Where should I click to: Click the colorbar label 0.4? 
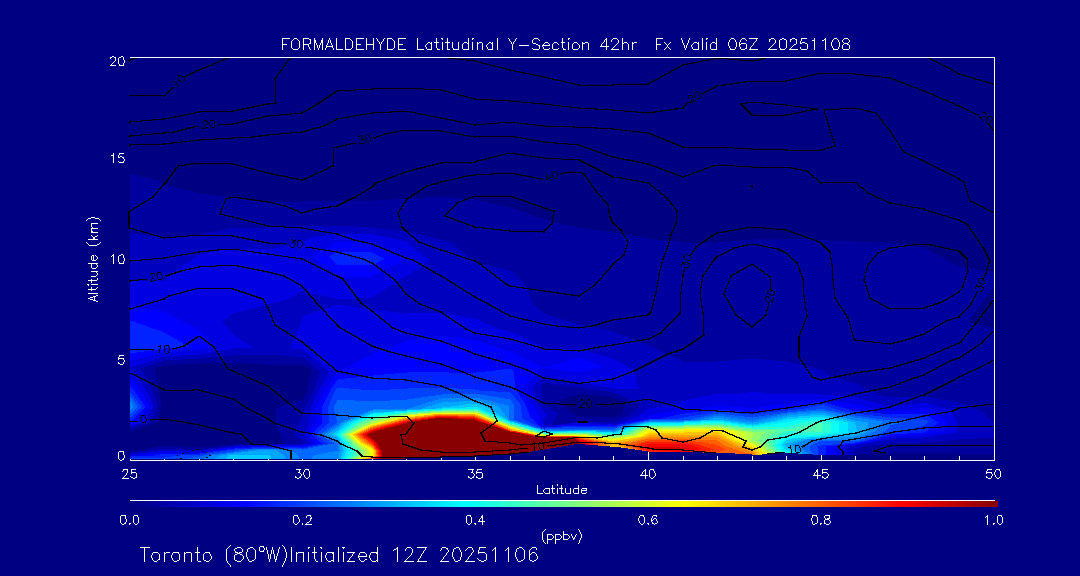click(475, 520)
